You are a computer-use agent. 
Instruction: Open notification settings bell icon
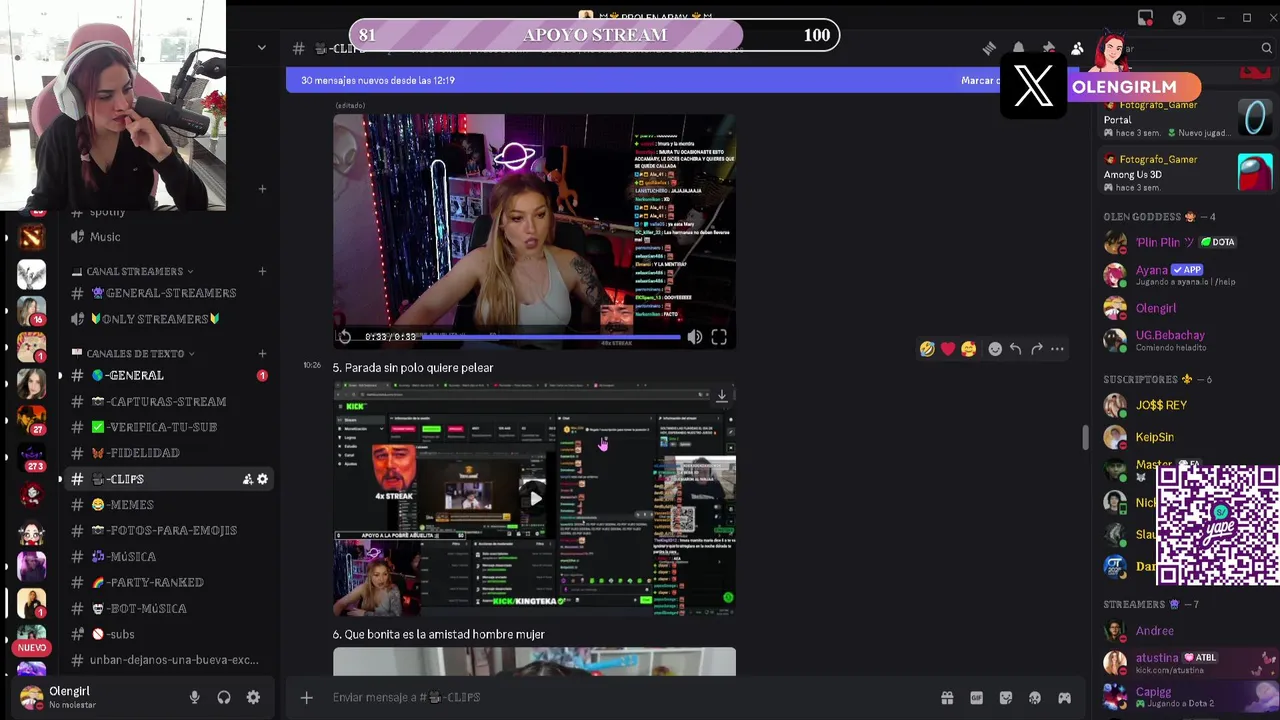pyautogui.click(x=1018, y=48)
